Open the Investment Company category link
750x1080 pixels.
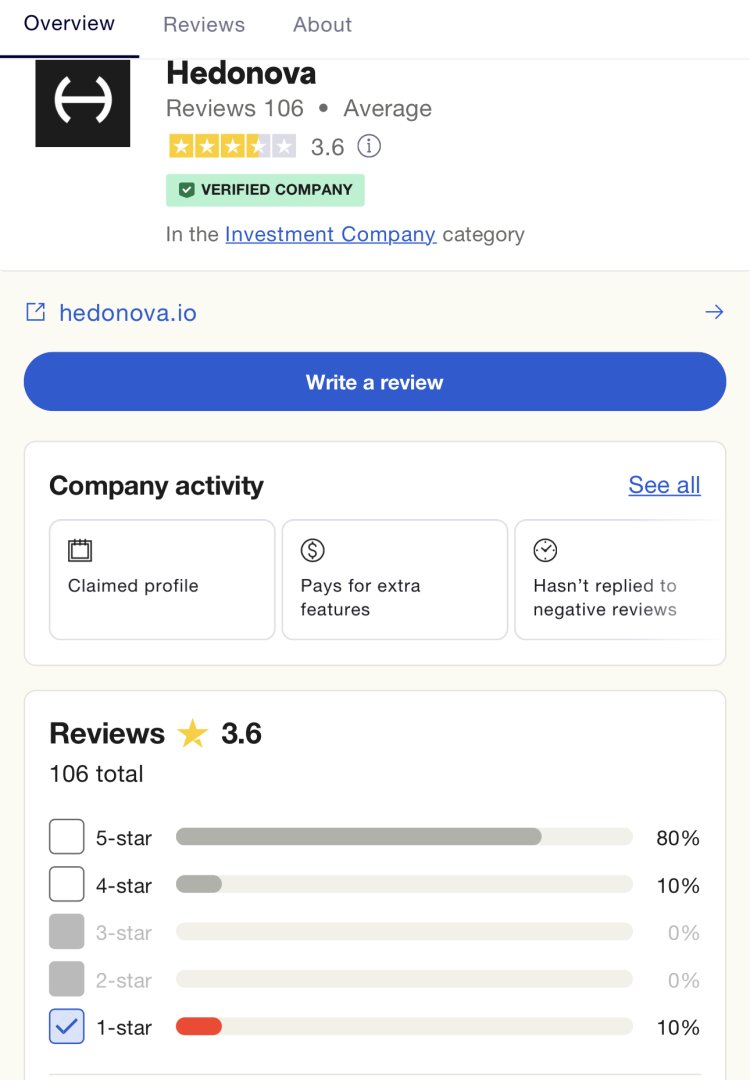(x=332, y=234)
